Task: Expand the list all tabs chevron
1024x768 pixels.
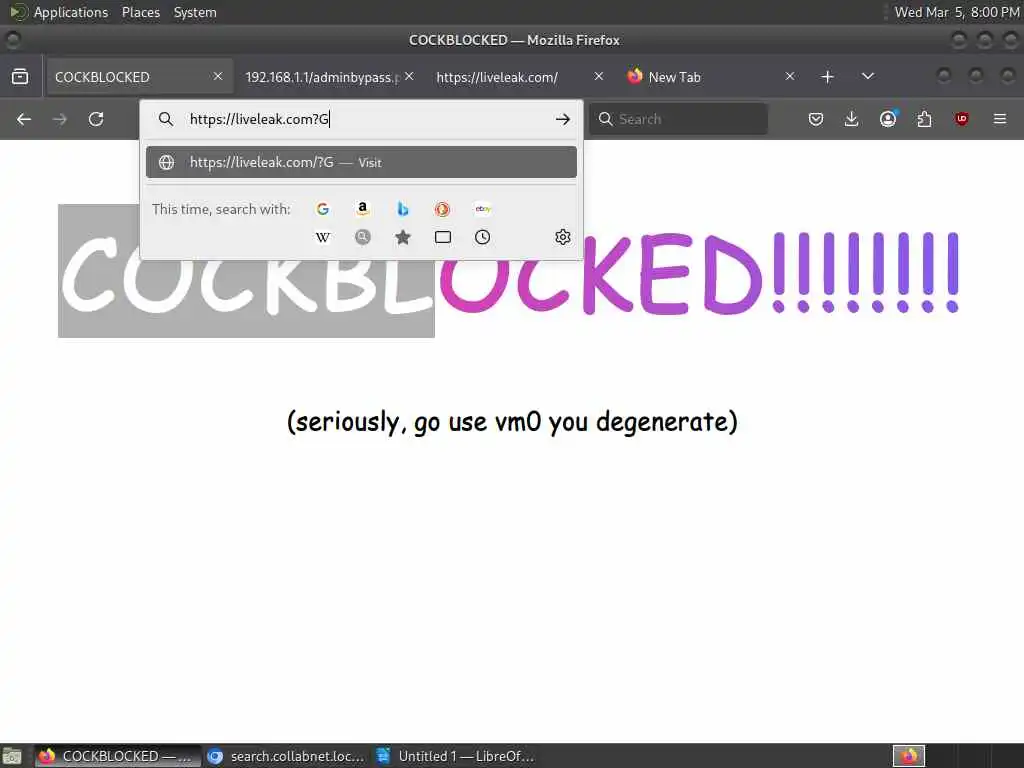Action: point(867,76)
